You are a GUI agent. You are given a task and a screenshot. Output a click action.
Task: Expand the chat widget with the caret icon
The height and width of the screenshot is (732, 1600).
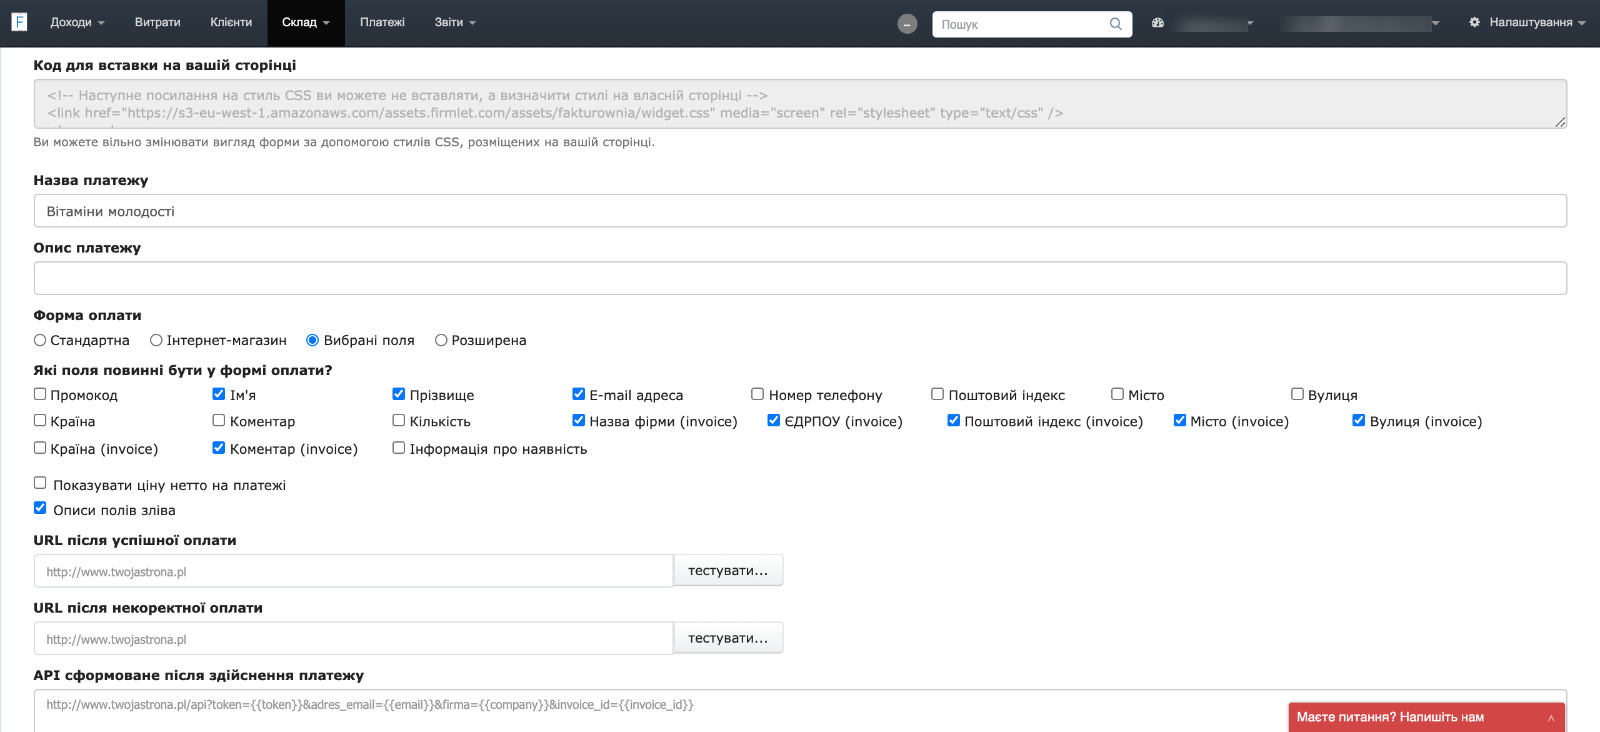point(1551,718)
